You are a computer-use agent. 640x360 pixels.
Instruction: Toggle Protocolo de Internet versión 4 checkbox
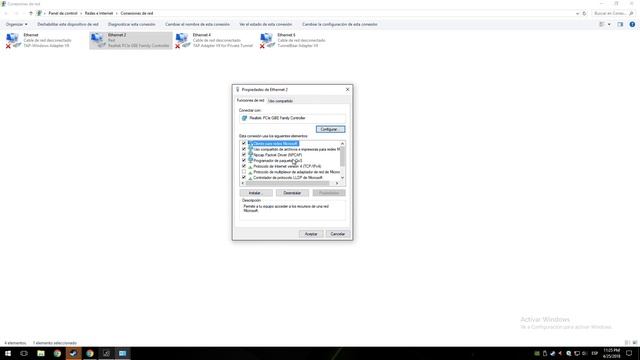pyautogui.click(x=244, y=167)
